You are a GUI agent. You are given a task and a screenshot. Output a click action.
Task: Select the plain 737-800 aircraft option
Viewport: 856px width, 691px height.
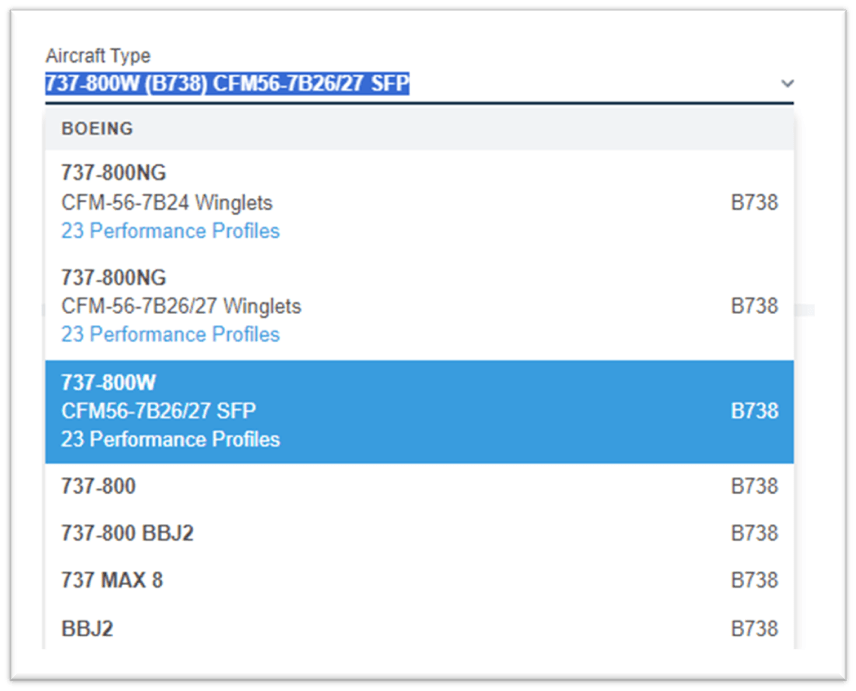(419, 486)
